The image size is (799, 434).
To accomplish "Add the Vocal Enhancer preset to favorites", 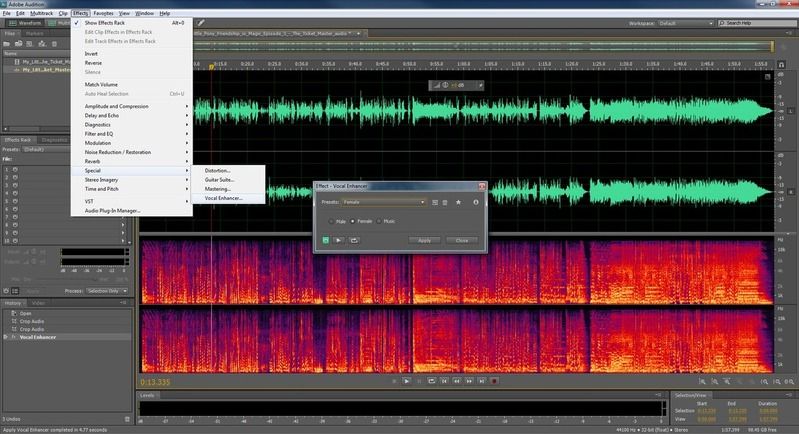I will [458, 202].
